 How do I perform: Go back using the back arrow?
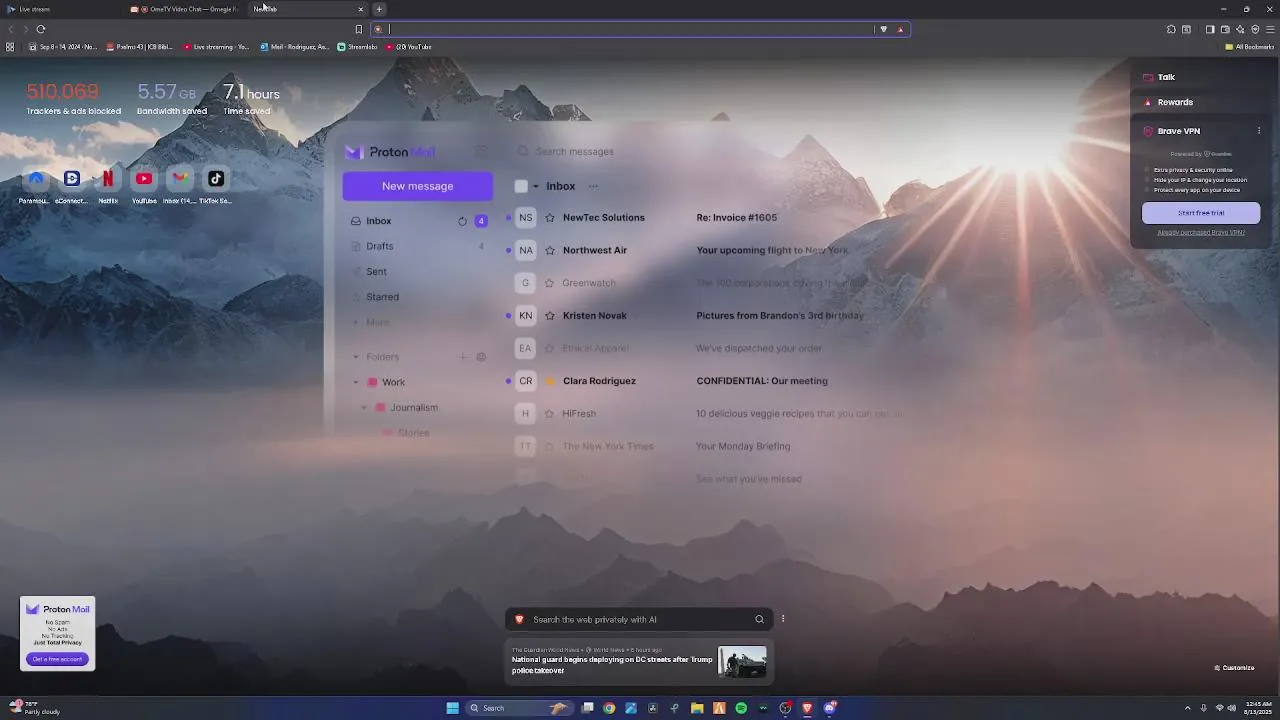pyautogui.click(x=11, y=29)
